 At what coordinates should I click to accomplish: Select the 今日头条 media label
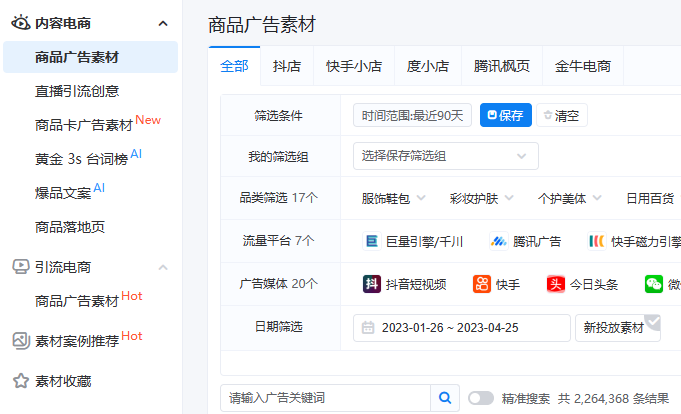[x=594, y=285]
